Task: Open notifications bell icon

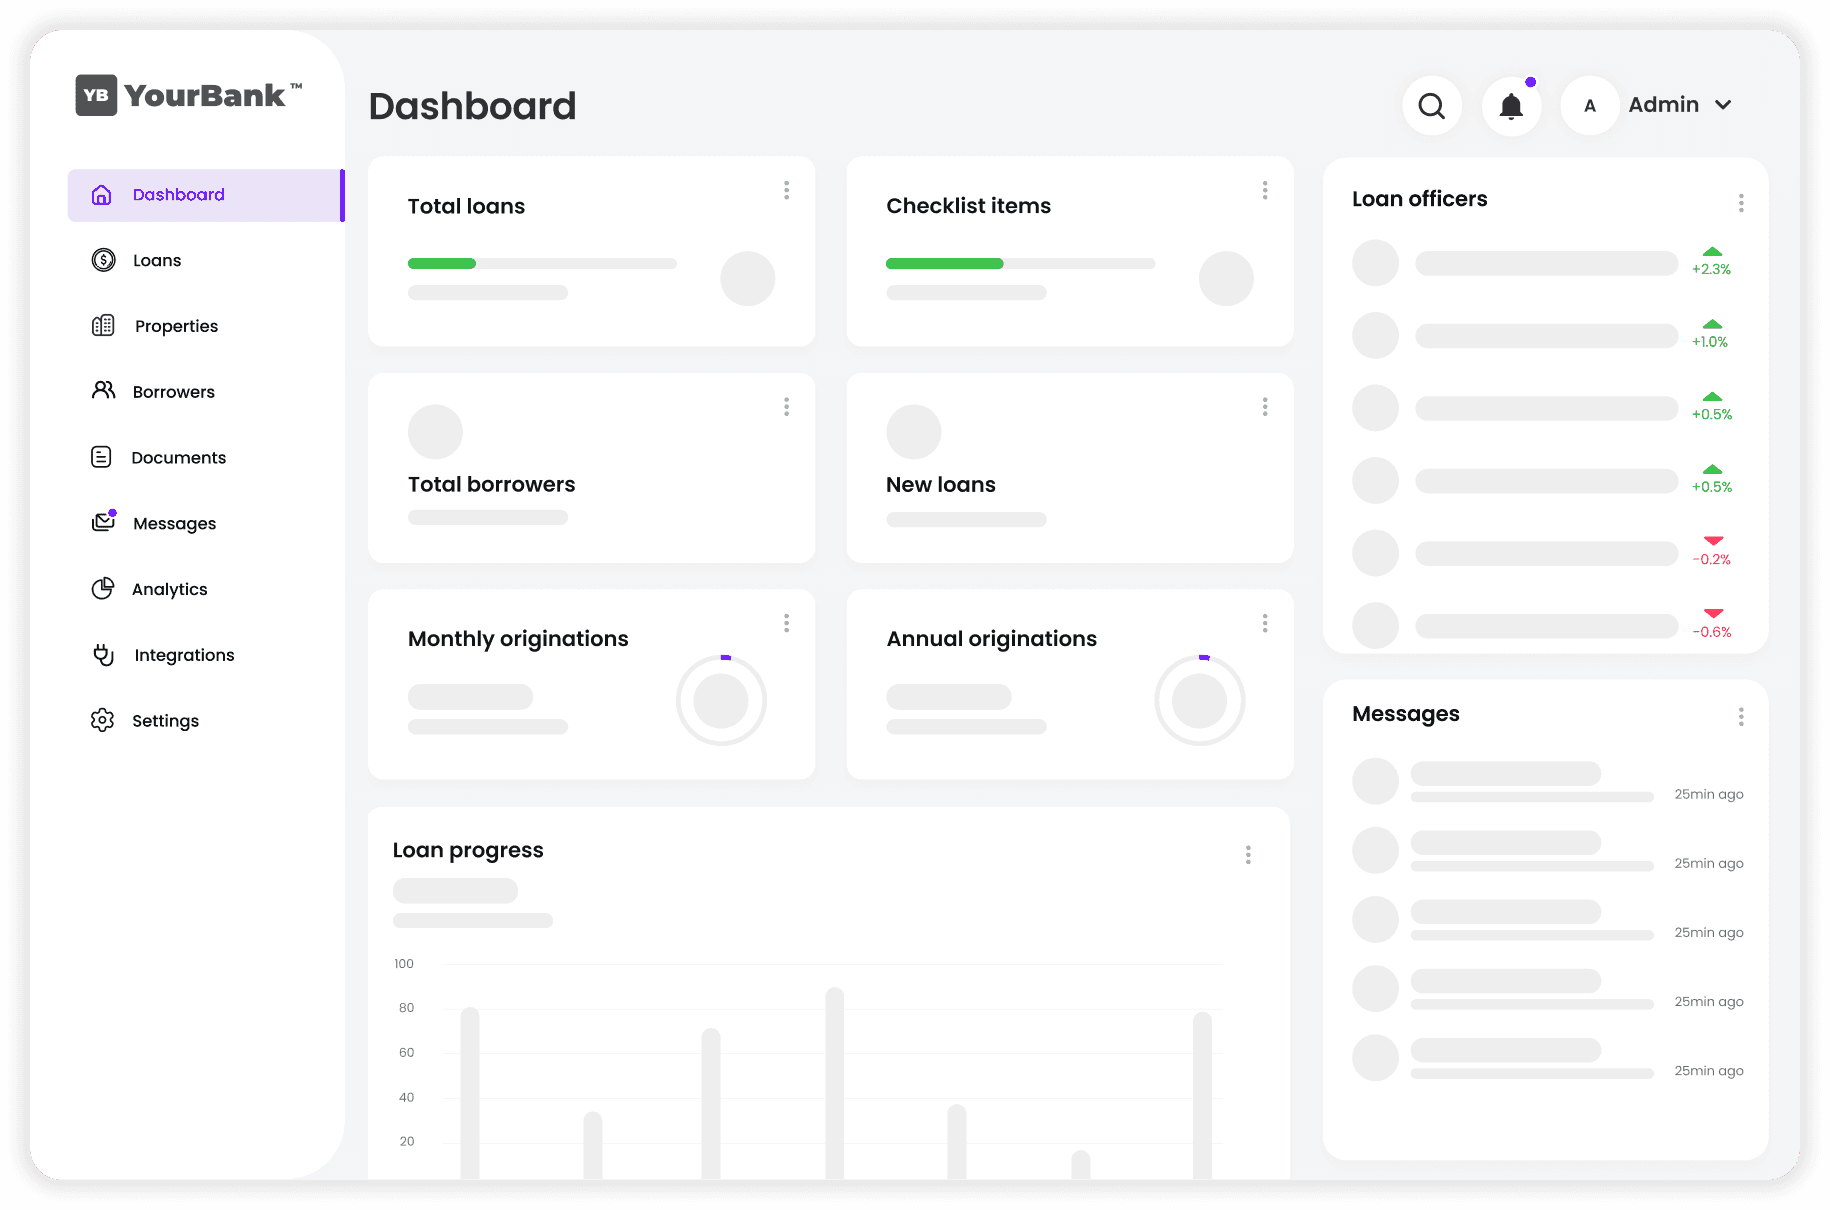Action: [x=1511, y=105]
